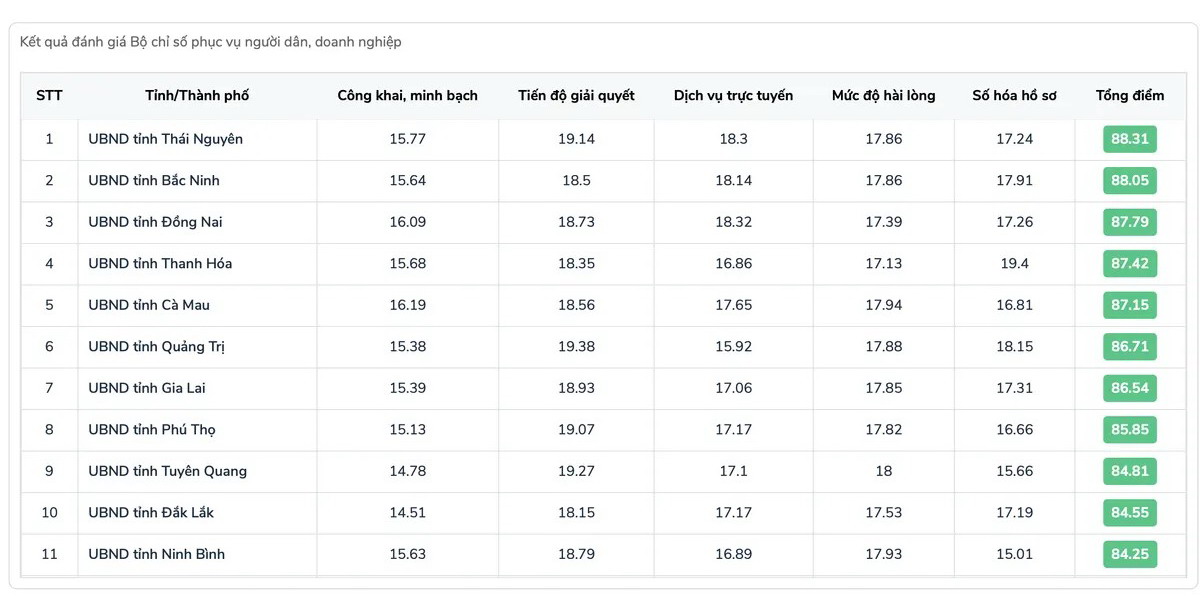Select the 87.79 green score badge

1130,222
